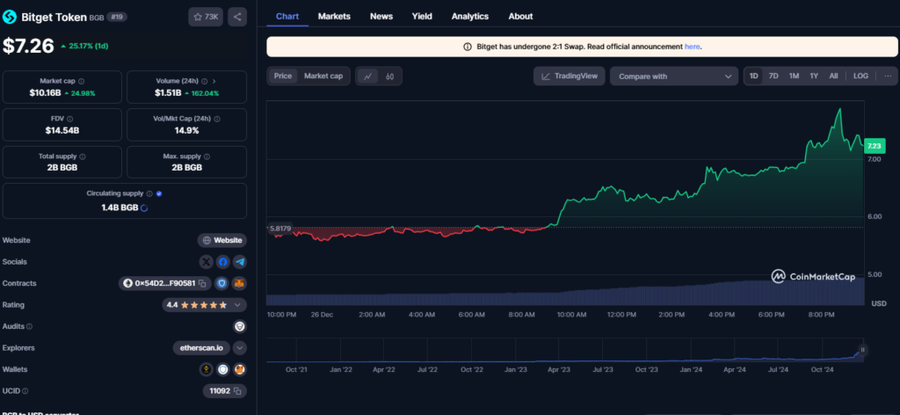The width and height of the screenshot is (900, 415).
Task: Switch to the Yield tab
Action: pyautogui.click(x=422, y=16)
